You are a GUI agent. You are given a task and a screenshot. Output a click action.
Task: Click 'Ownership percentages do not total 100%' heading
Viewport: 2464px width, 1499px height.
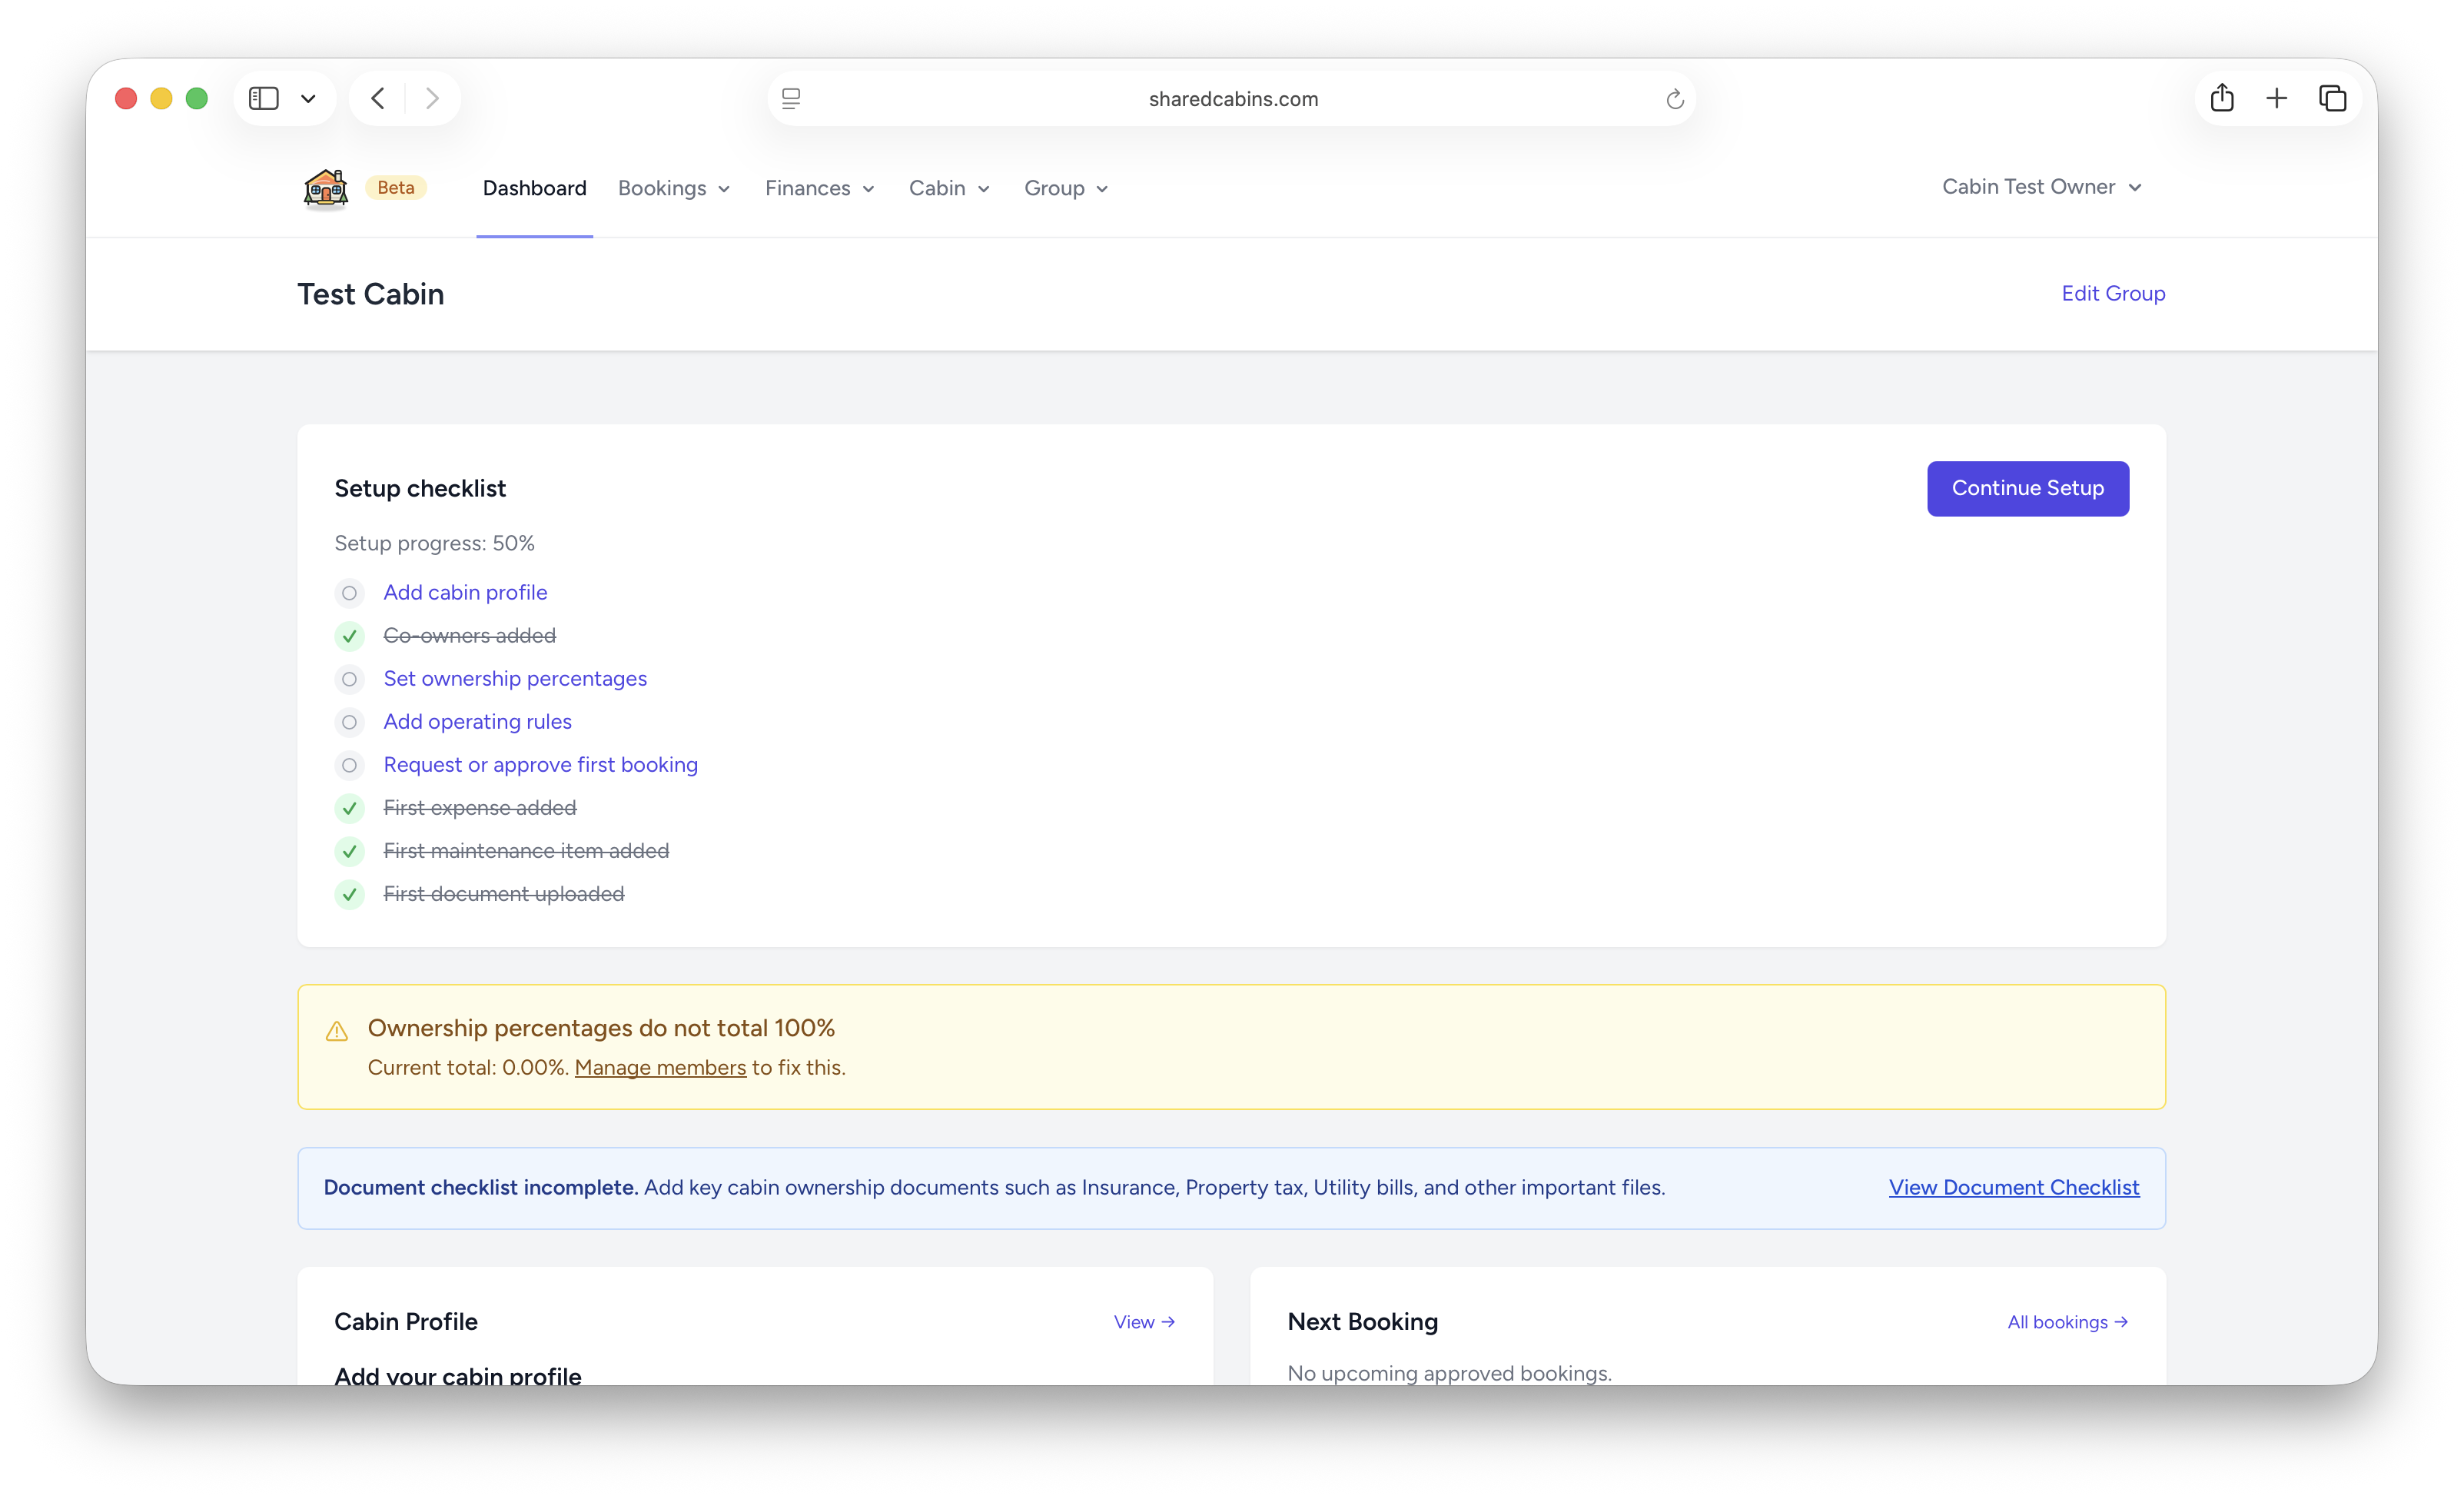(601, 1028)
